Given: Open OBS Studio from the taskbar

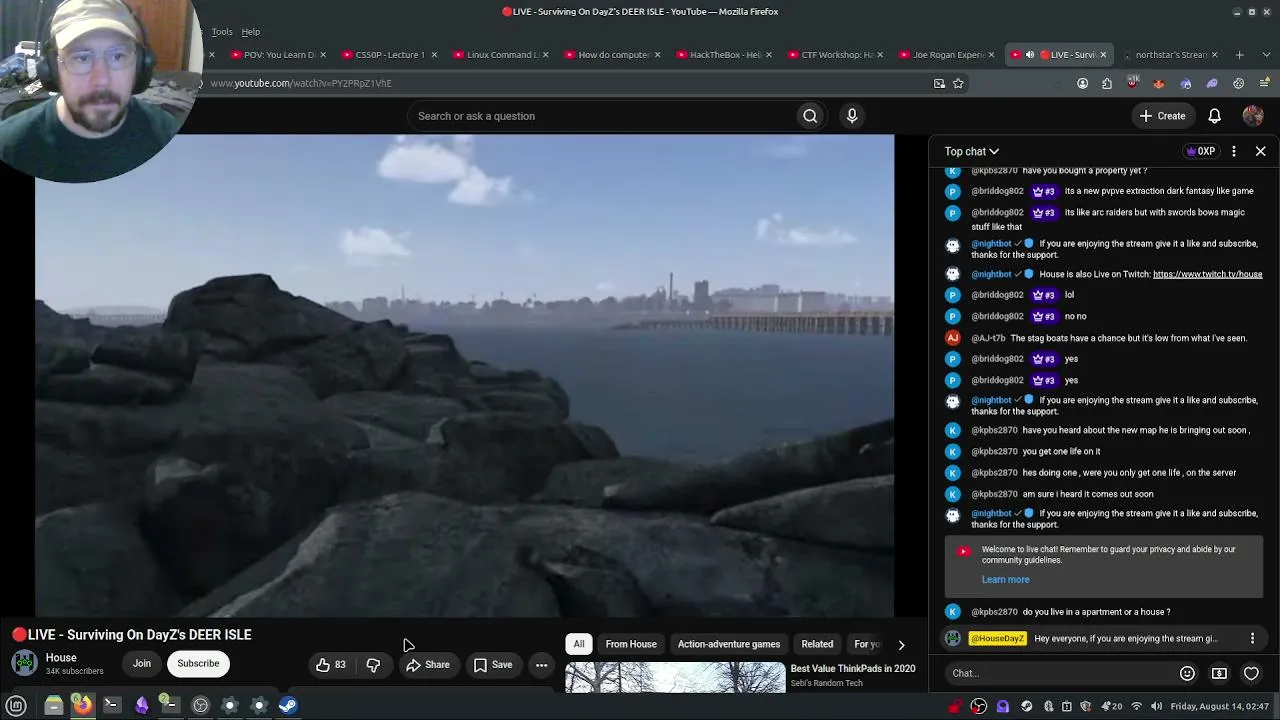Looking at the screenshot, I should point(200,705).
